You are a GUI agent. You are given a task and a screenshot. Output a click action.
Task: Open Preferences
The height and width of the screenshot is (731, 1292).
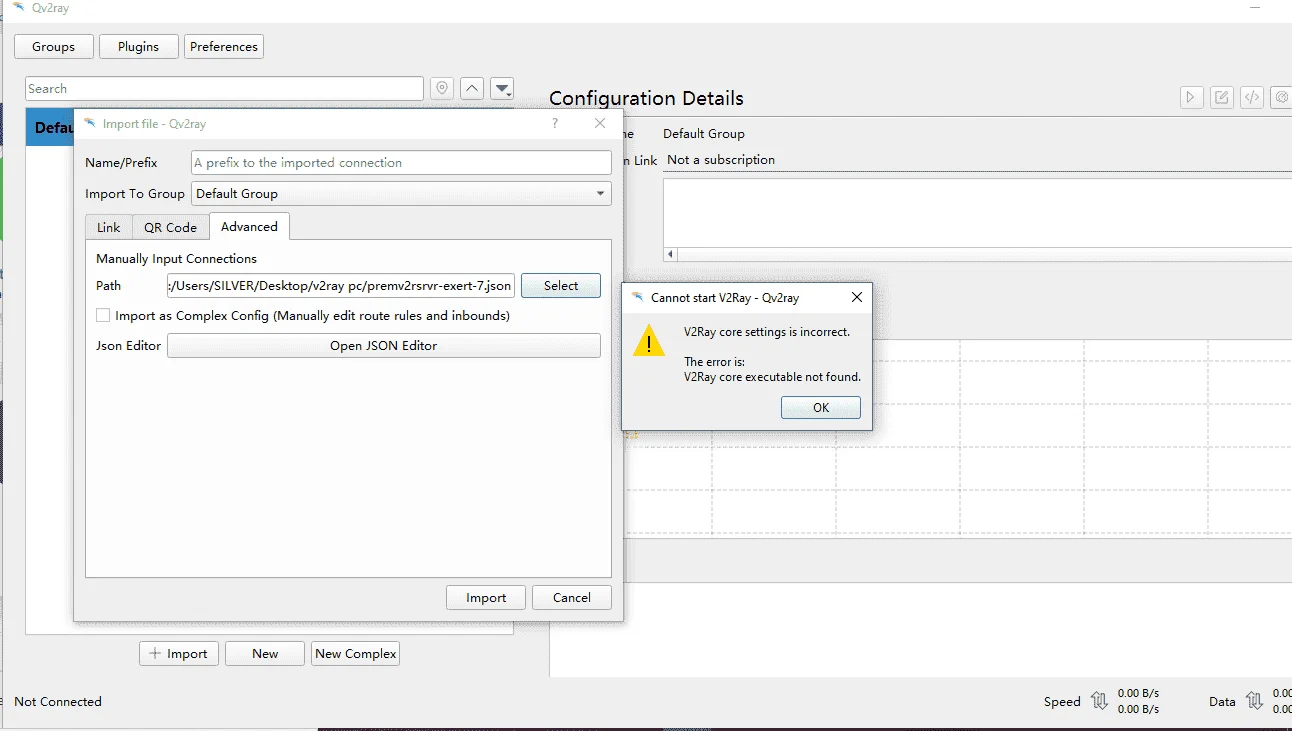224,46
